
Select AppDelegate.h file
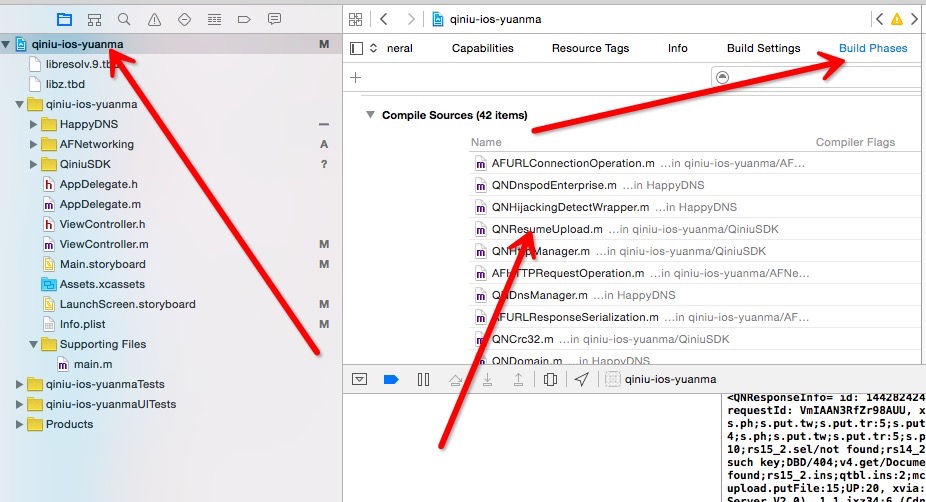point(98,184)
